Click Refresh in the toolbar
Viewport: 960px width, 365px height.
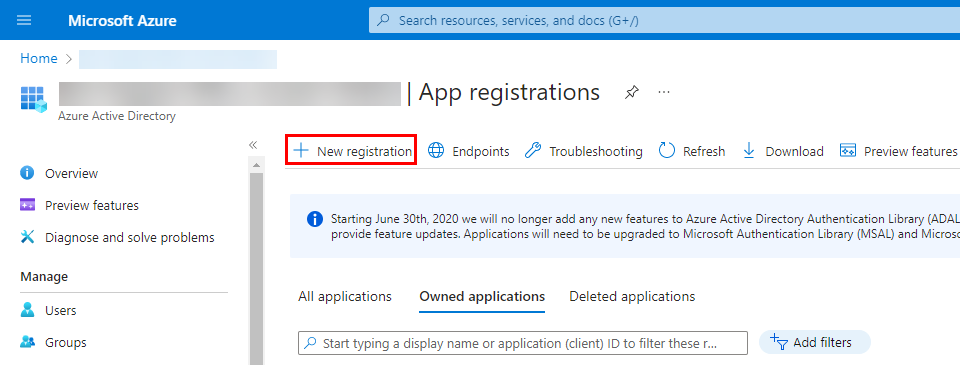coord(692,151)
